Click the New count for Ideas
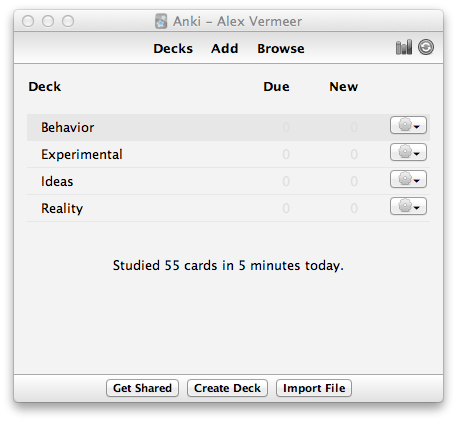The image size is (457, 422). click(x=354, y=181)
